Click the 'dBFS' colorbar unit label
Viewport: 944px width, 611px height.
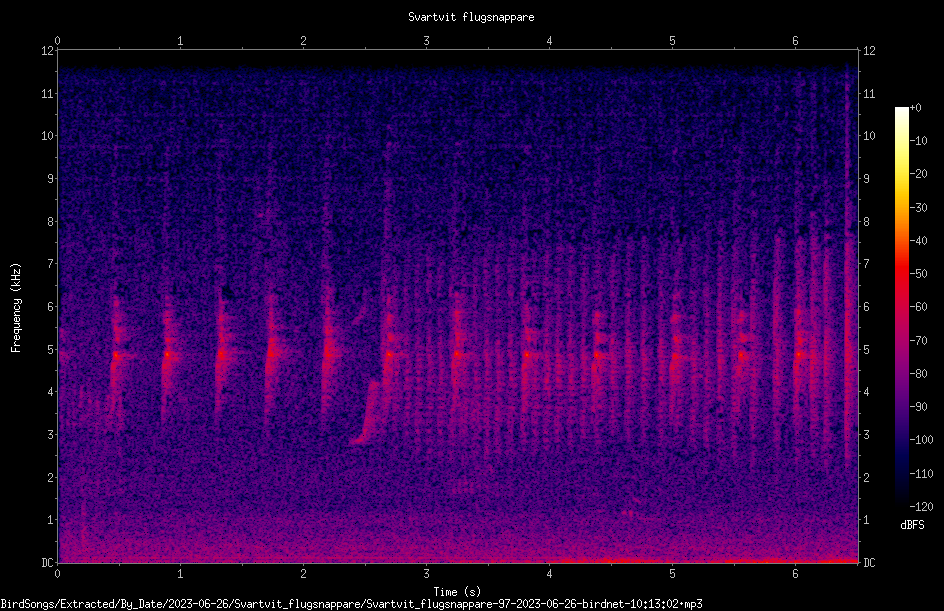(912, 525)
